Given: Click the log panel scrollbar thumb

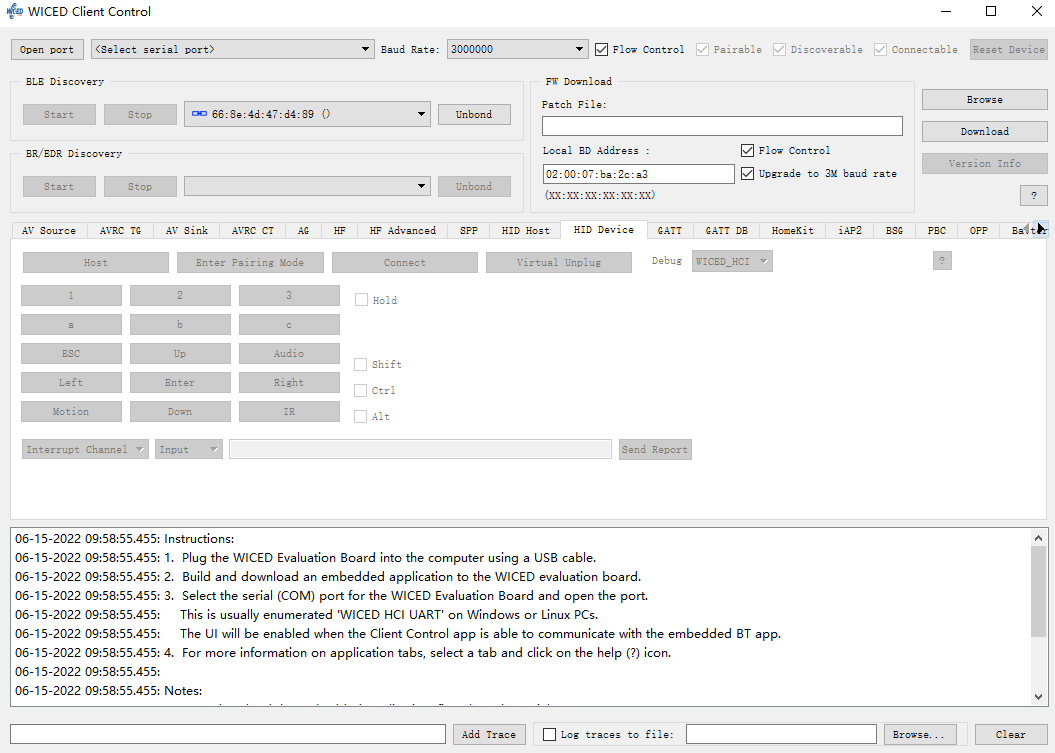Looking at the screenshot, I should [1038, 591].
